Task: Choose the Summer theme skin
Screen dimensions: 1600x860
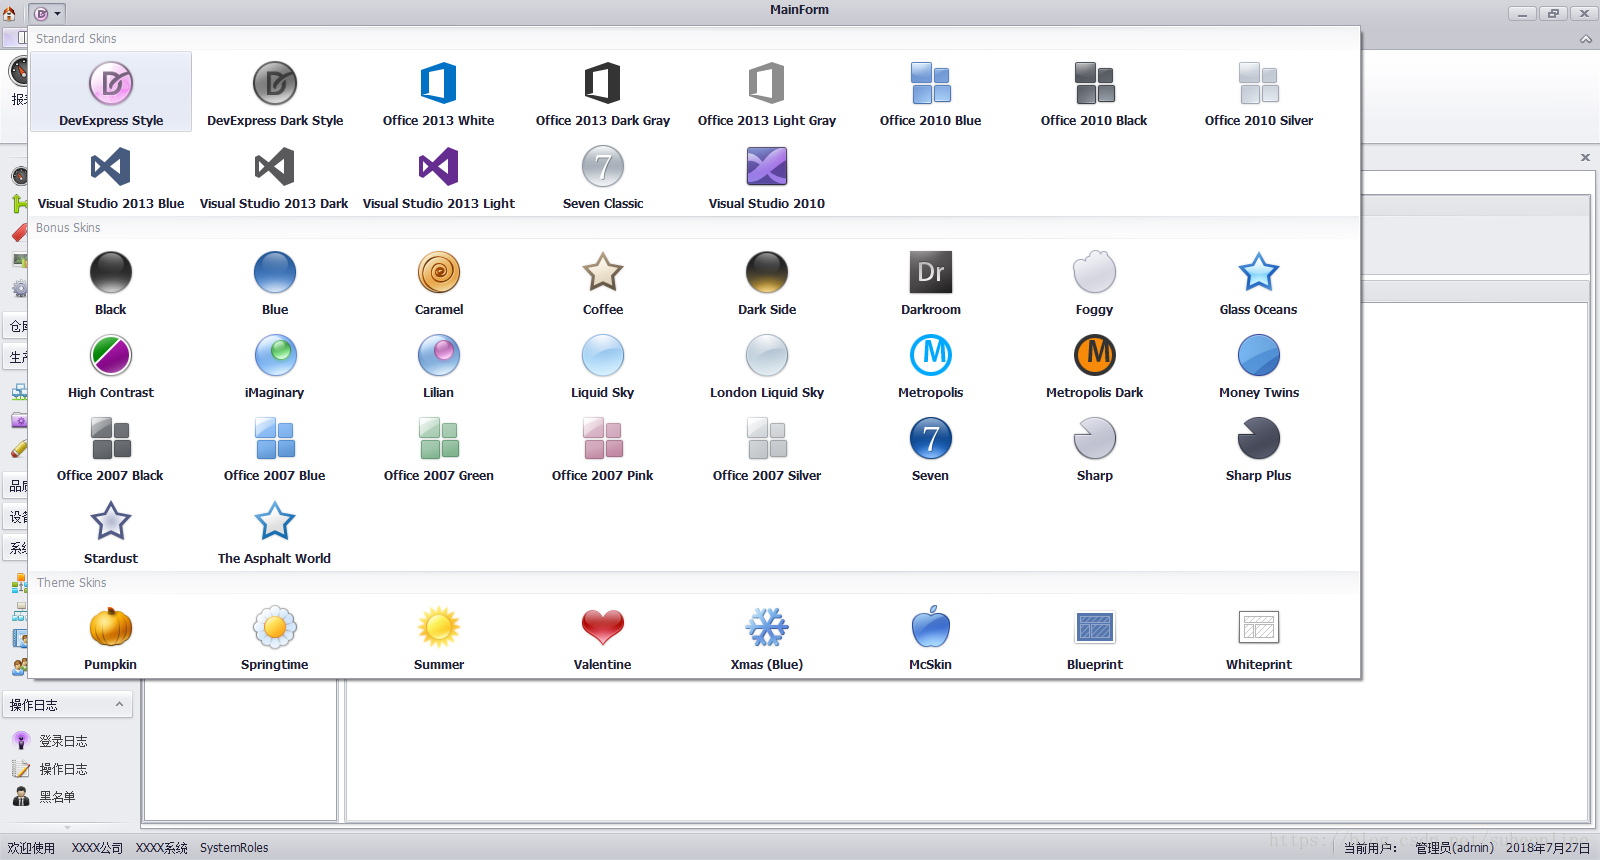Action: click(x=439, y=636)
